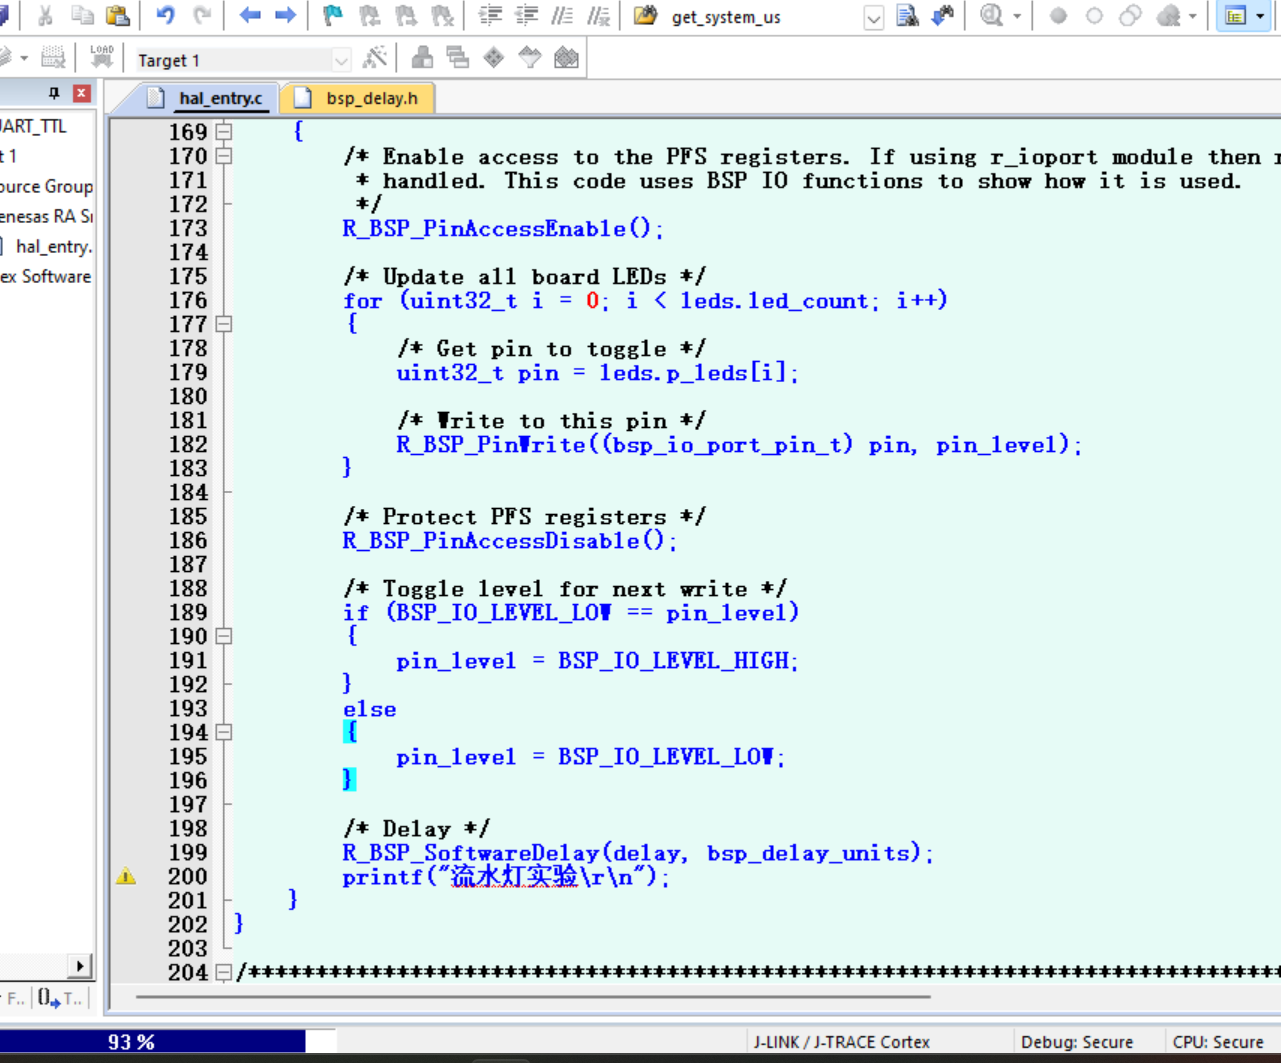Download code with the LOAD icon

click(101, 57)
